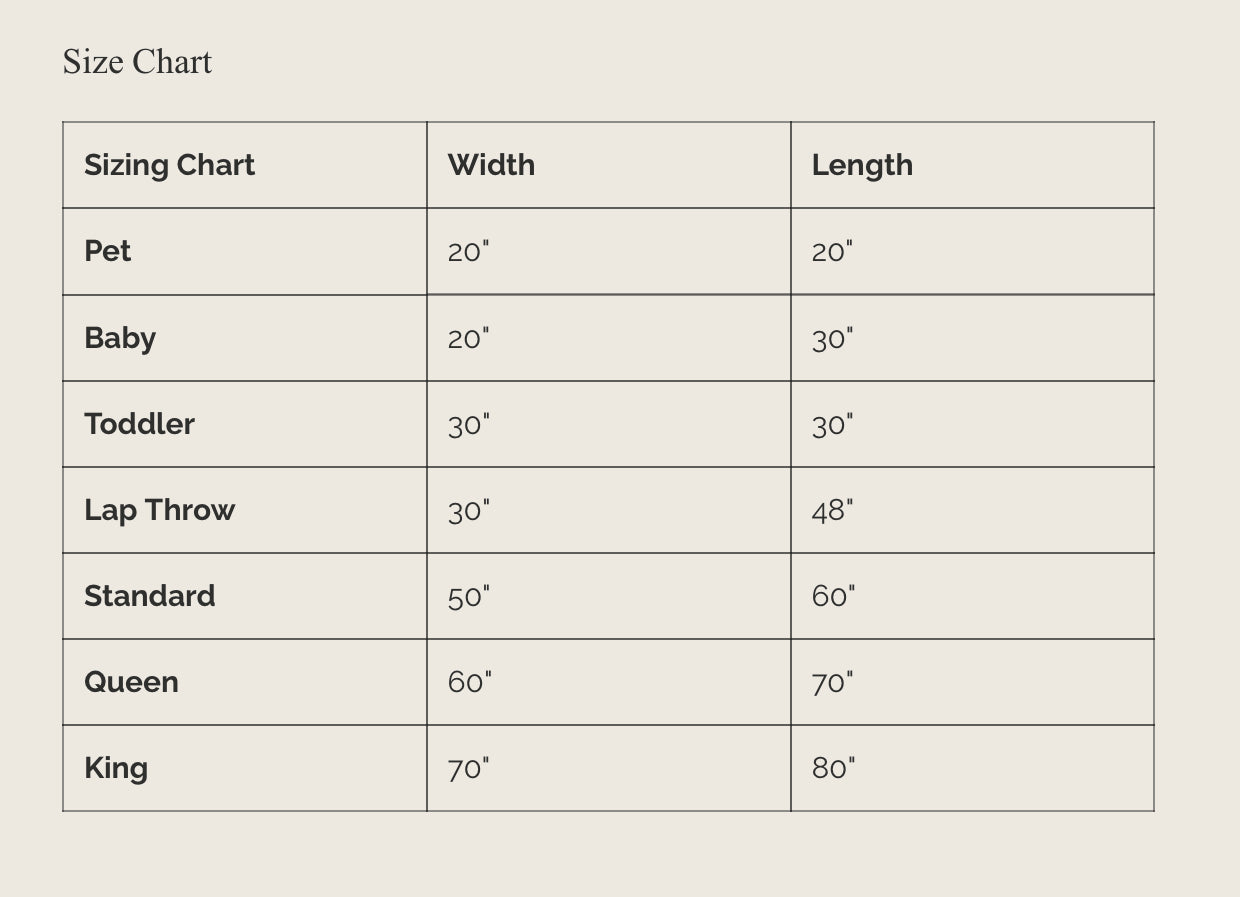Click the Size Chart heading
The height and width of the screenshot is (897, 1240).
tap(137, 62)
